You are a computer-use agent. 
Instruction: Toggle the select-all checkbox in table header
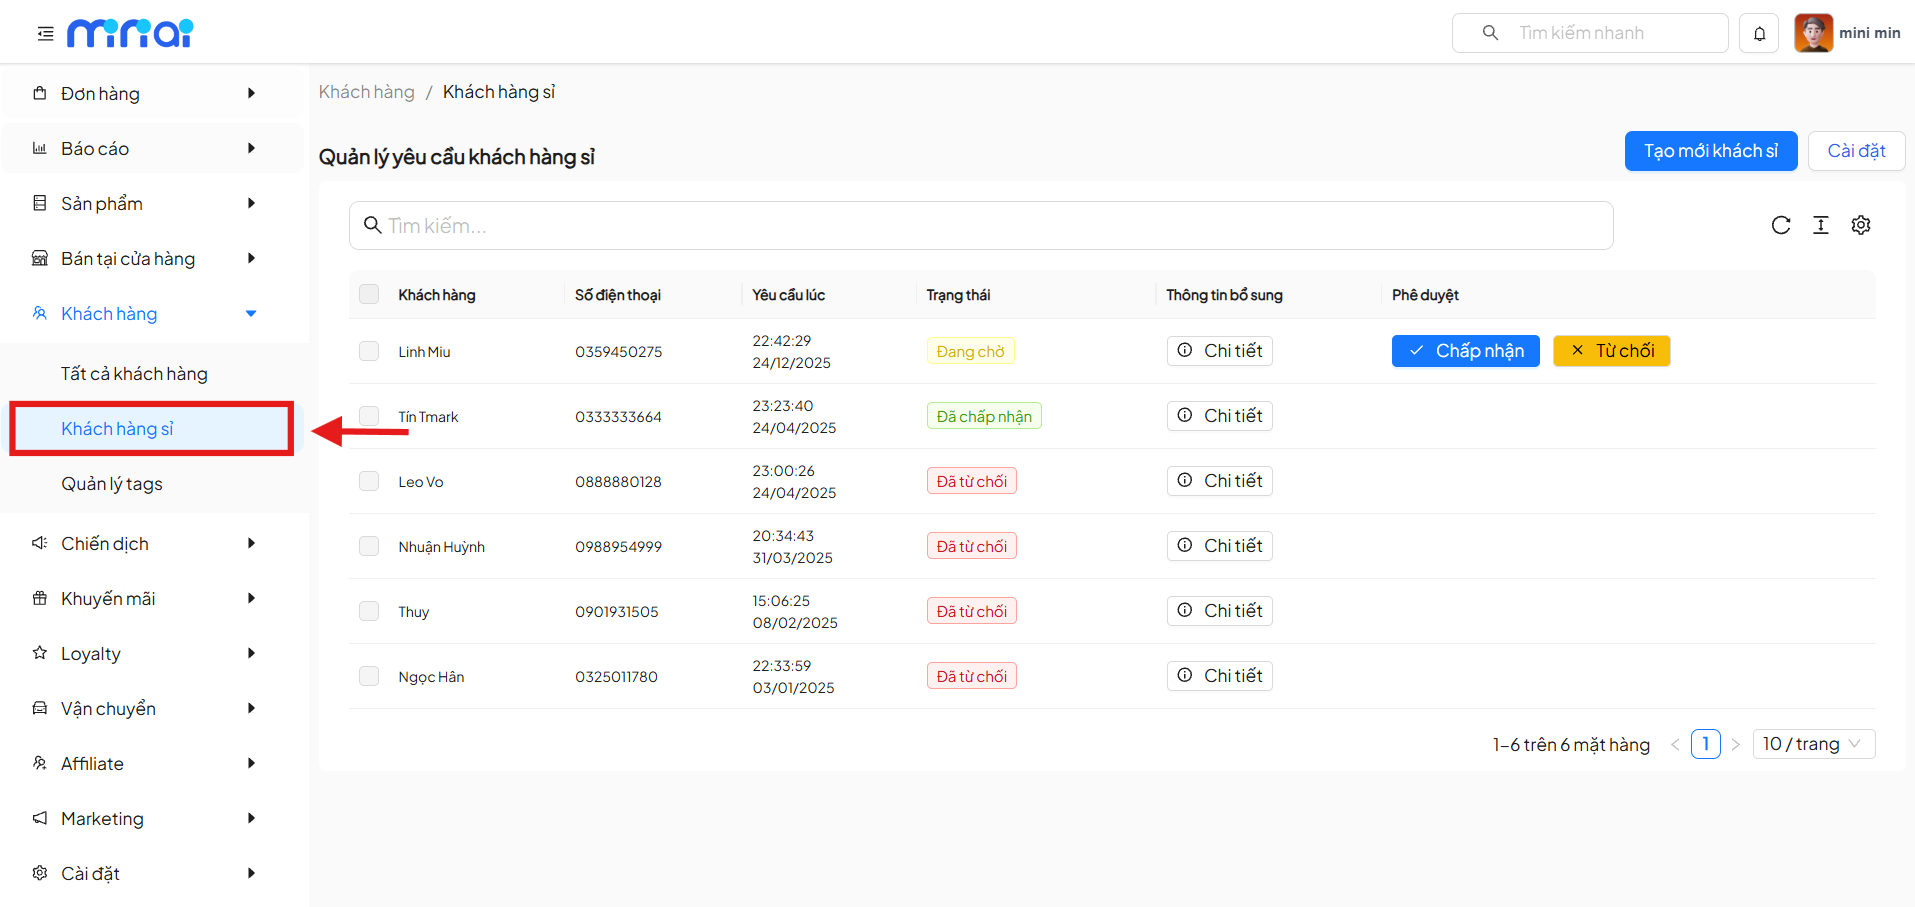[x=369, y=294]
